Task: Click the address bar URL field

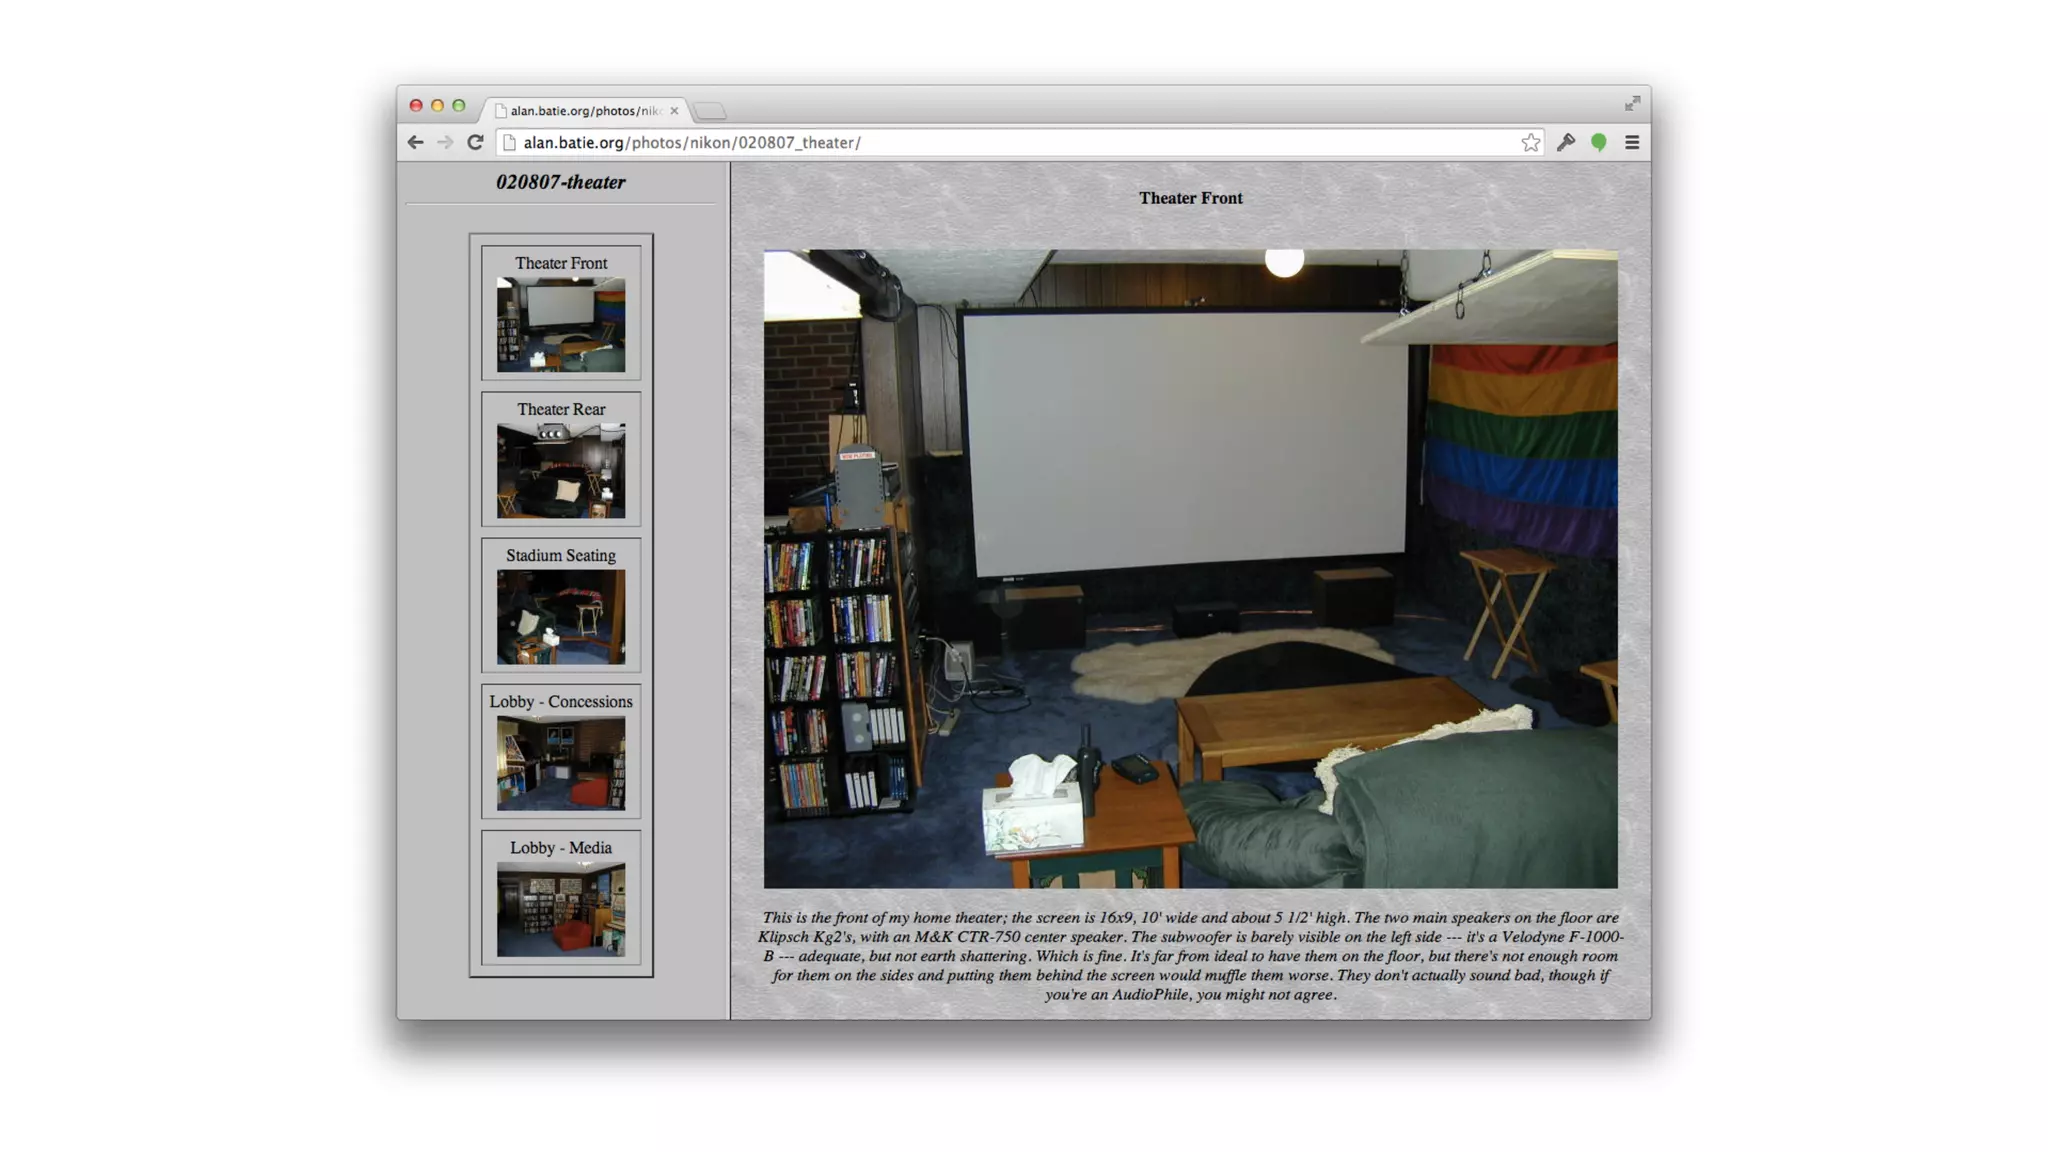Action: [x=1000, y=143]
